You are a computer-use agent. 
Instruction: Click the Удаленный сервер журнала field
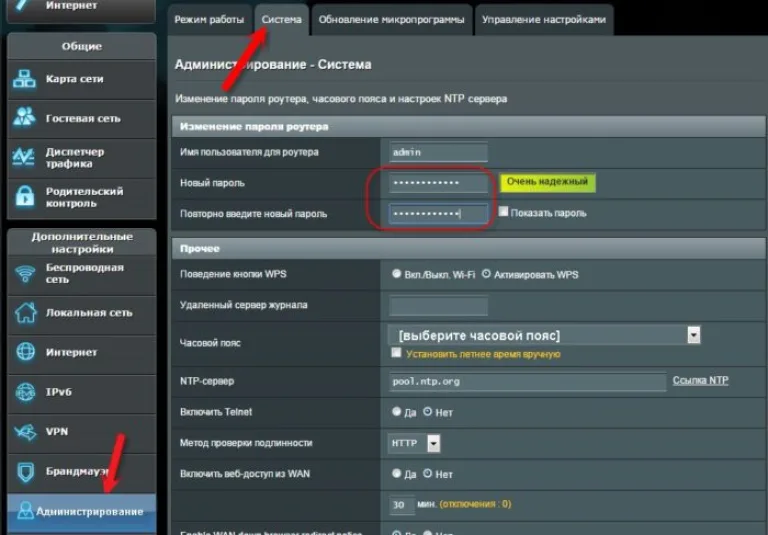coord(438,305)
